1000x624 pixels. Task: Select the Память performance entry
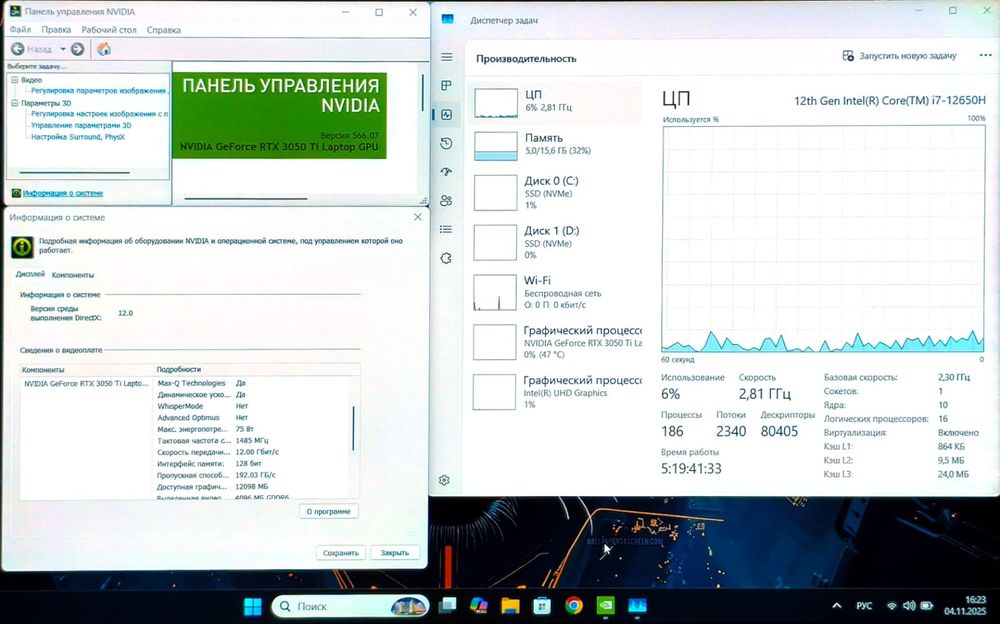pos(555,145)
